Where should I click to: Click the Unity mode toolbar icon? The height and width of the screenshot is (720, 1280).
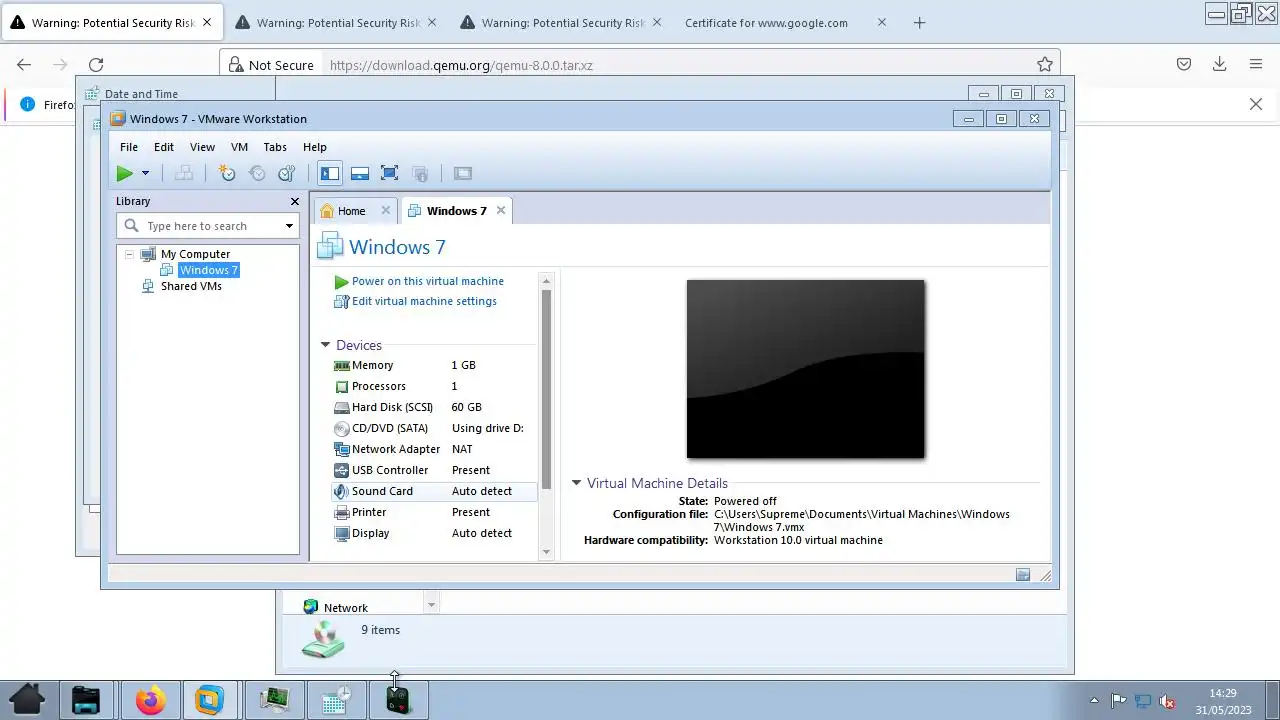[420, 173]
